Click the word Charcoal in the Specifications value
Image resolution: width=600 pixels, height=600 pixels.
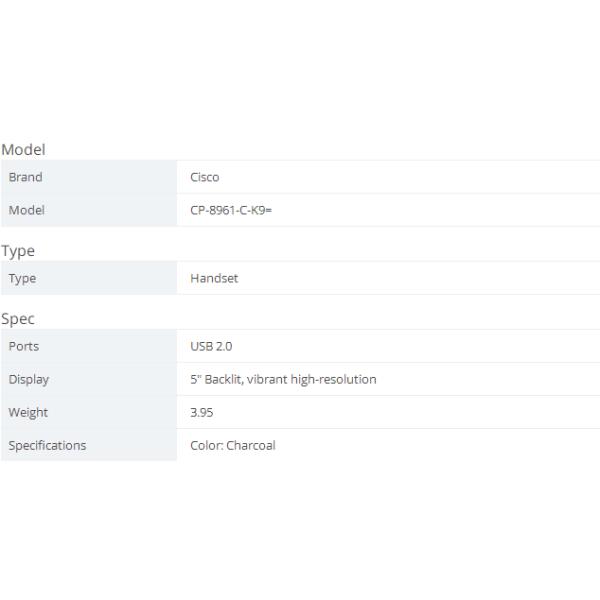[x=251, y=445]
